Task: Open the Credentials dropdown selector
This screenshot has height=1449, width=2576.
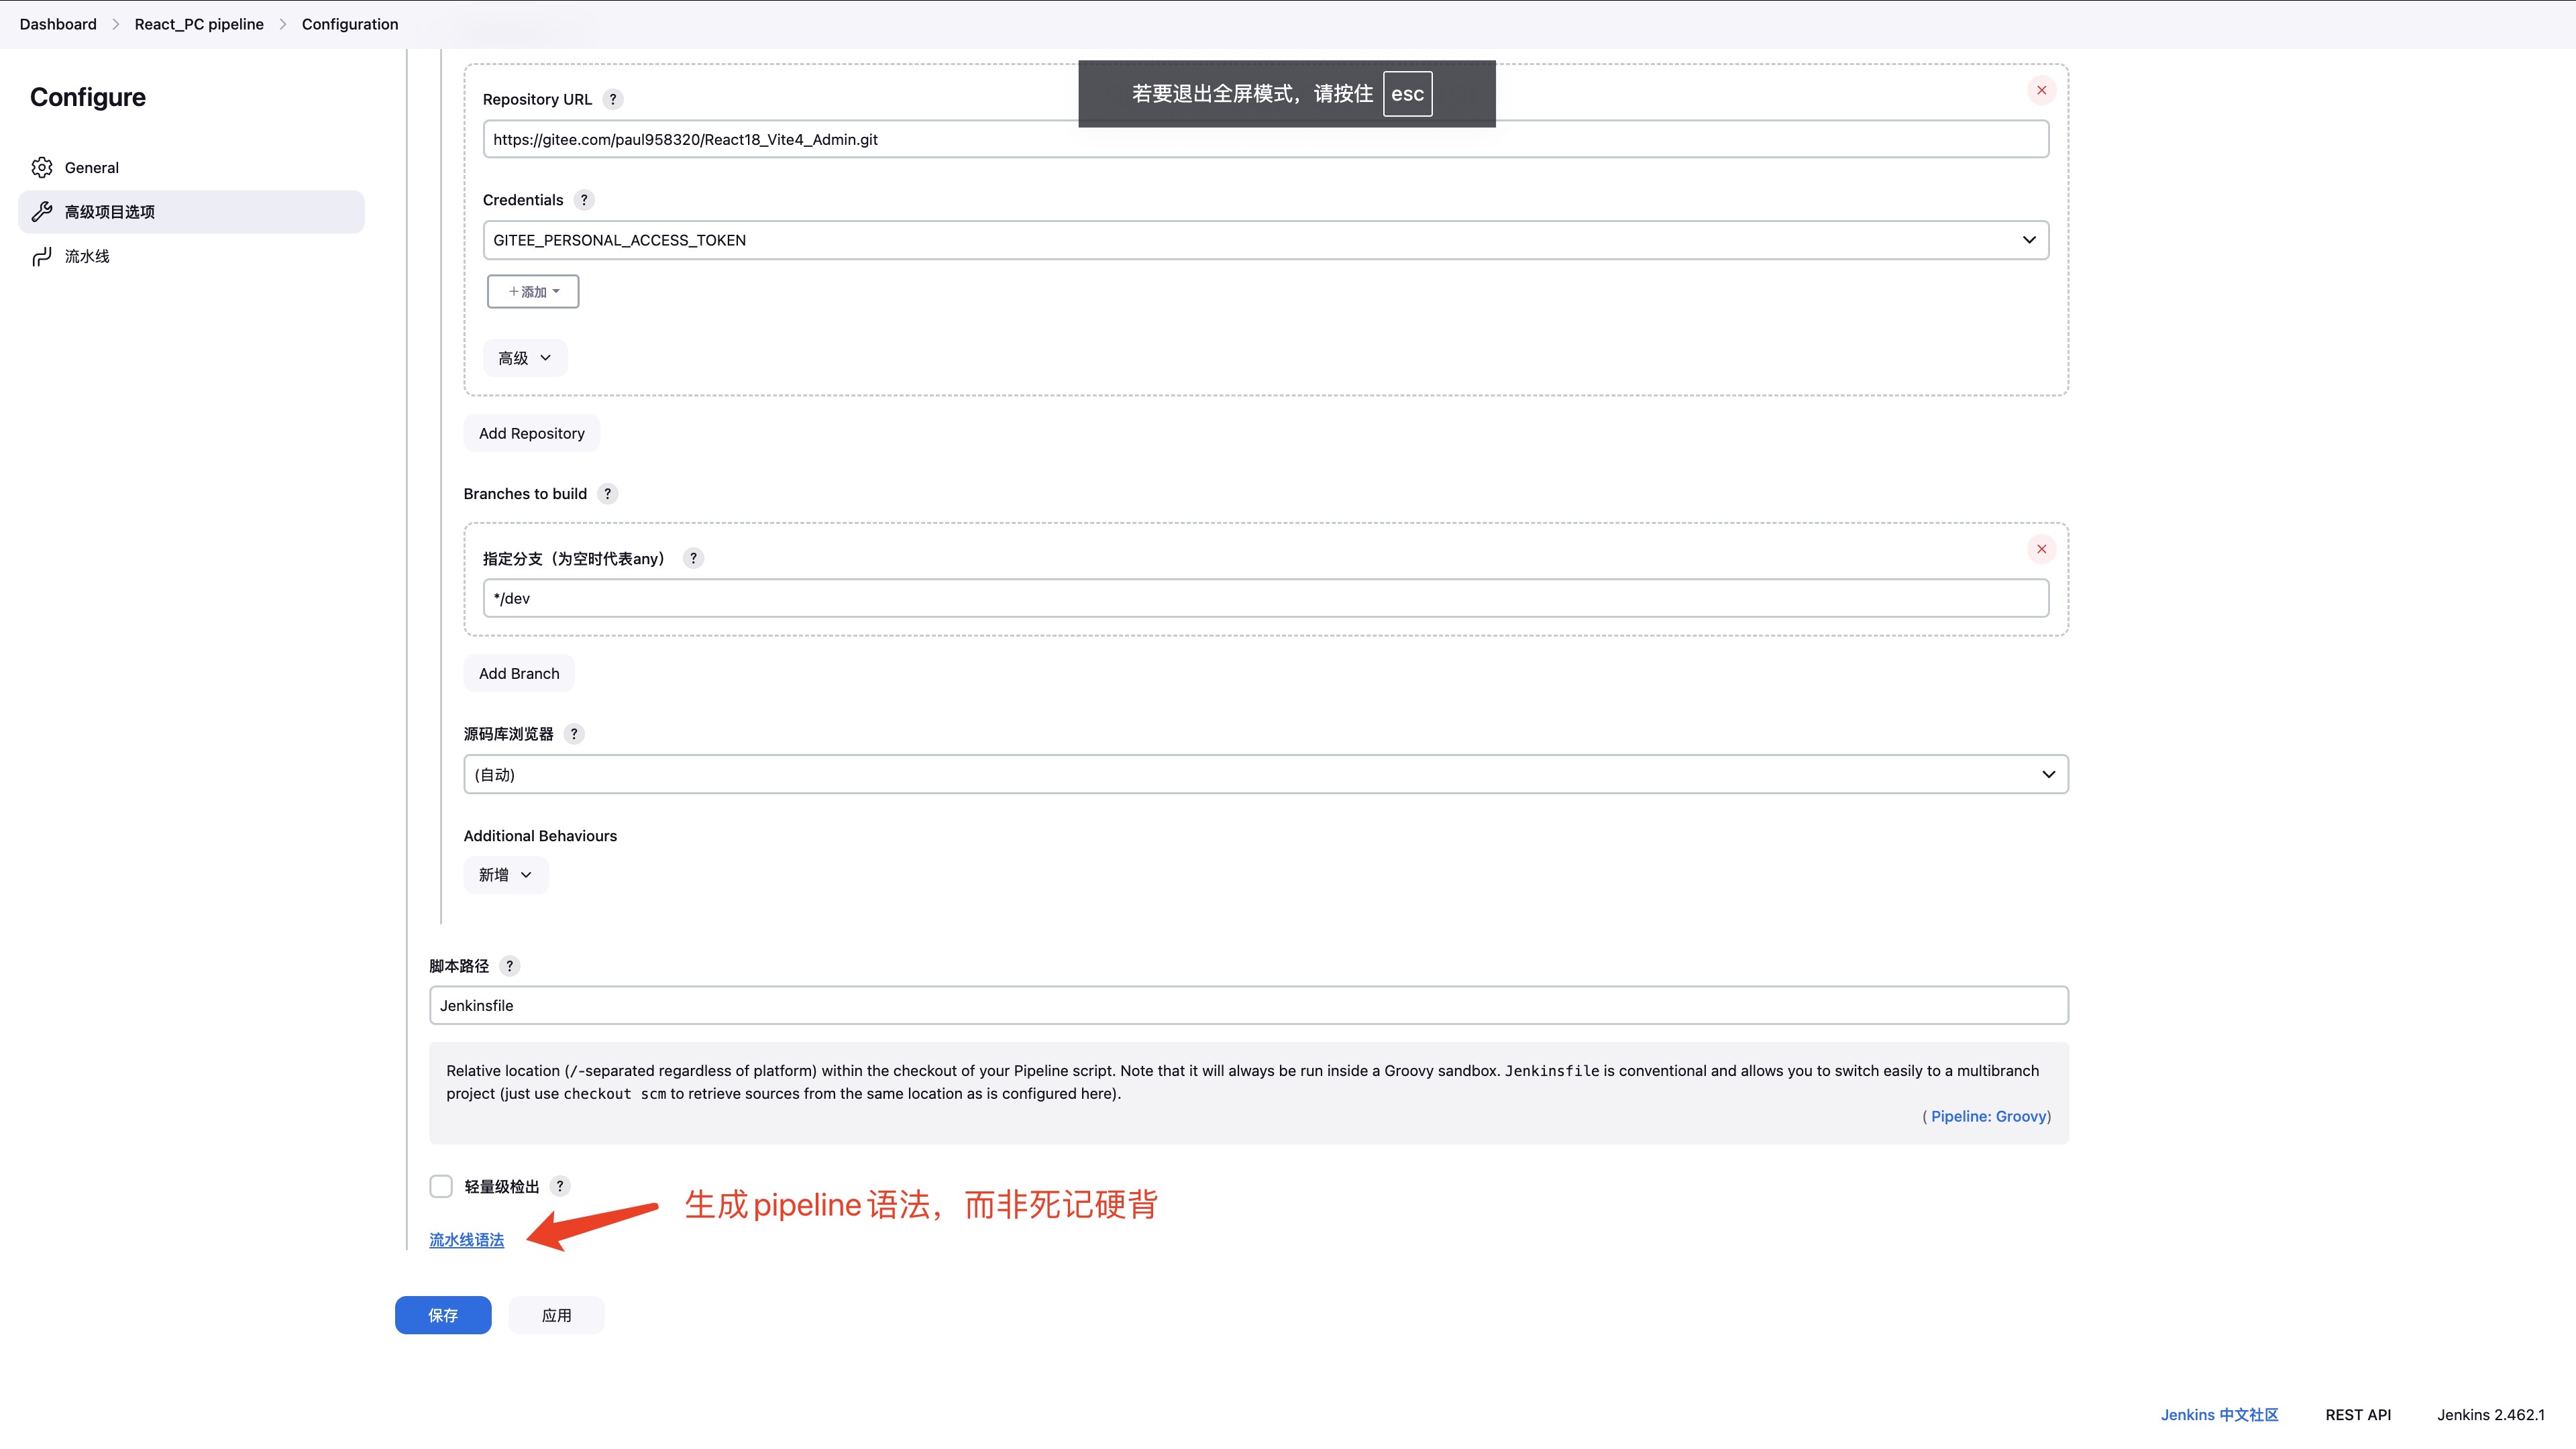Action: (x=1263, y=239)
